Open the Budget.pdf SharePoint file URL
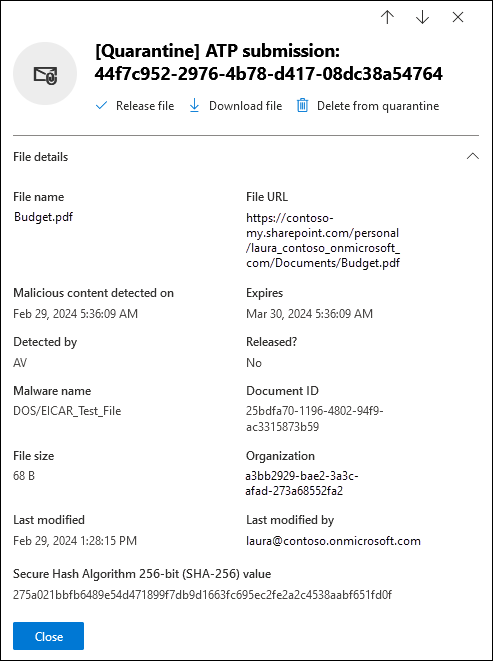 (x=323, y=240)
